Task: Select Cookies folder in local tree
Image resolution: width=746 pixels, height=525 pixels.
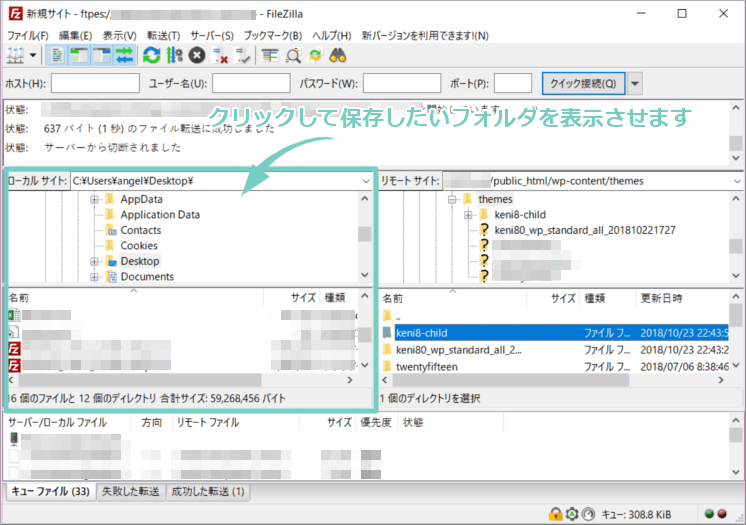Action: (139, 246)
